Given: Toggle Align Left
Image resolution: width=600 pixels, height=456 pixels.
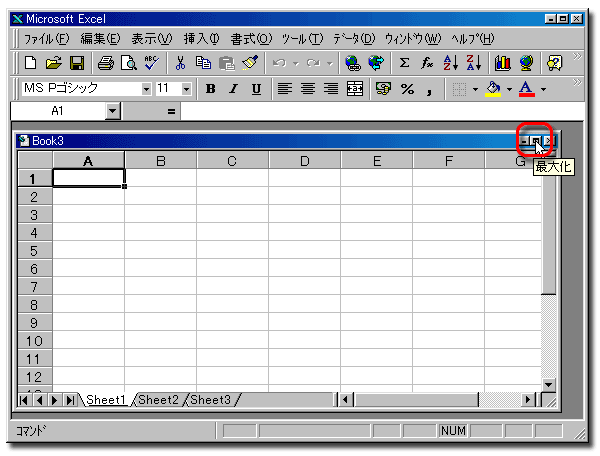Looking at the screenshot, I should click(x=285, y=89).
